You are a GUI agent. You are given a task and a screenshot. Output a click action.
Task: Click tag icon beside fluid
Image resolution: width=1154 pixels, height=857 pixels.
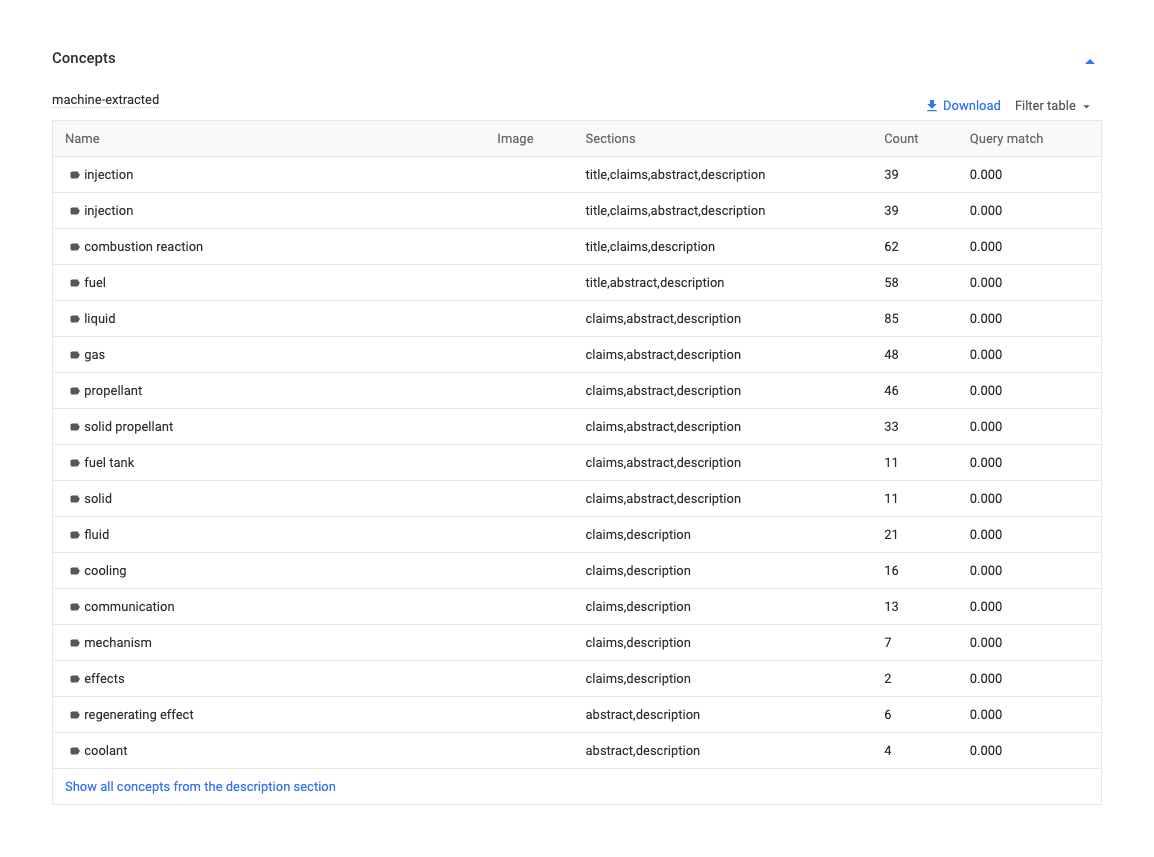click(x=74, y=536)
